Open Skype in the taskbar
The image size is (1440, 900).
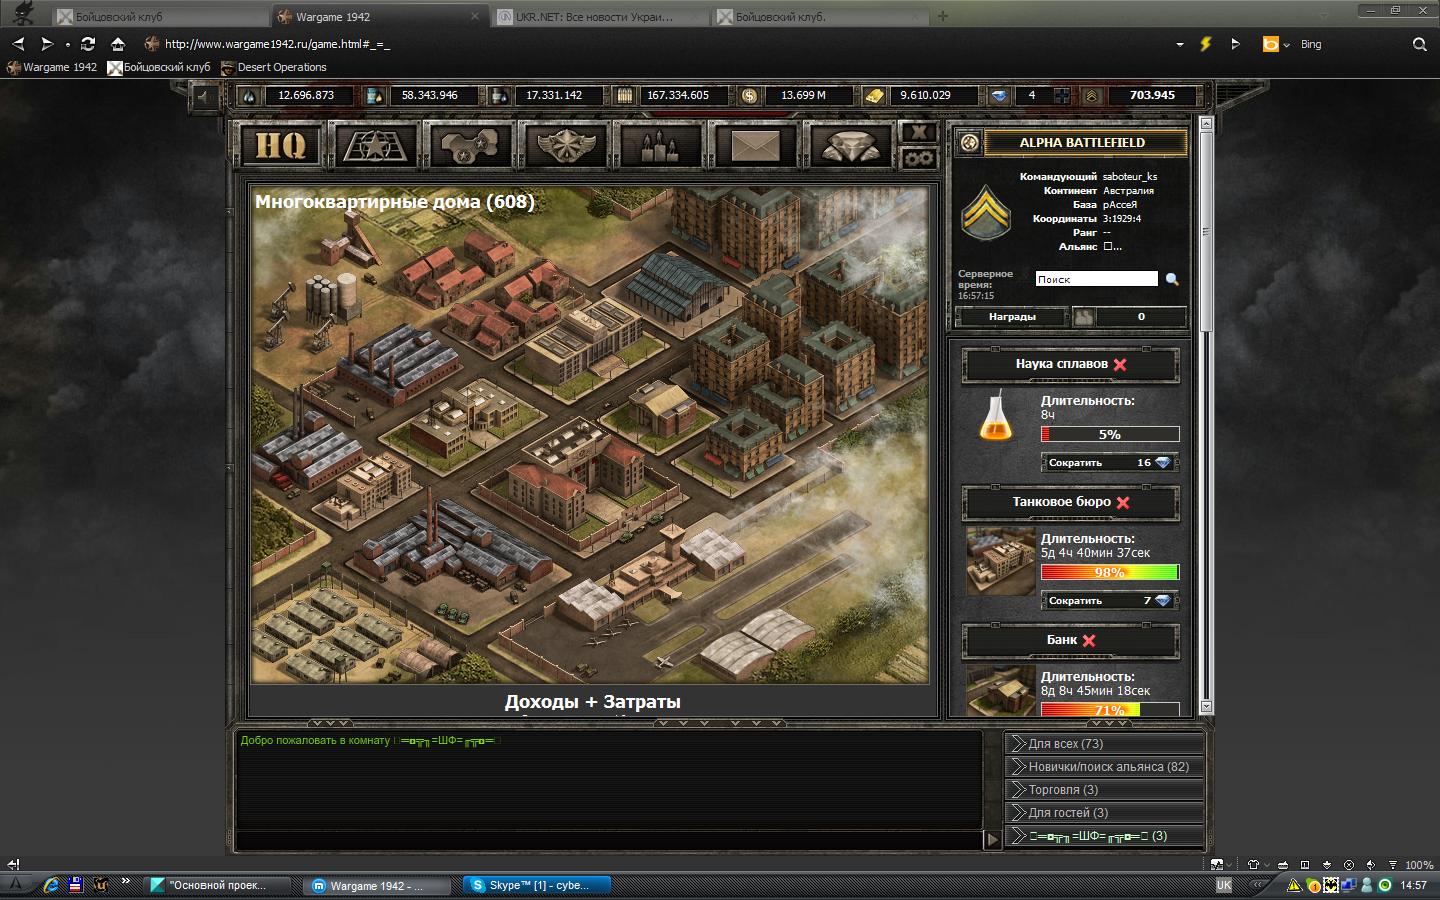[536, 885]
